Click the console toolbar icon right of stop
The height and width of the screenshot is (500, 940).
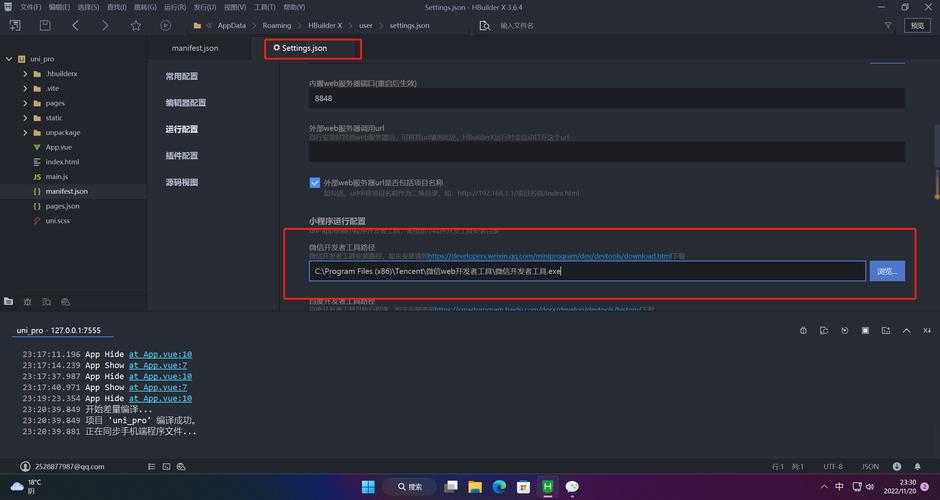click(x=886, y=330)
